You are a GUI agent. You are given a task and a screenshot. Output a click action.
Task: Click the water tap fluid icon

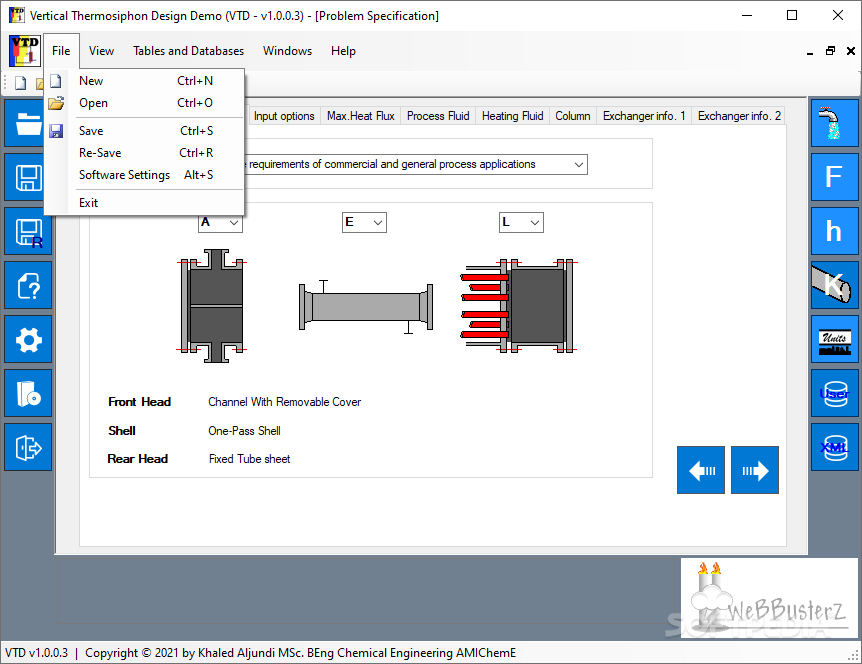tap(835, 123)
